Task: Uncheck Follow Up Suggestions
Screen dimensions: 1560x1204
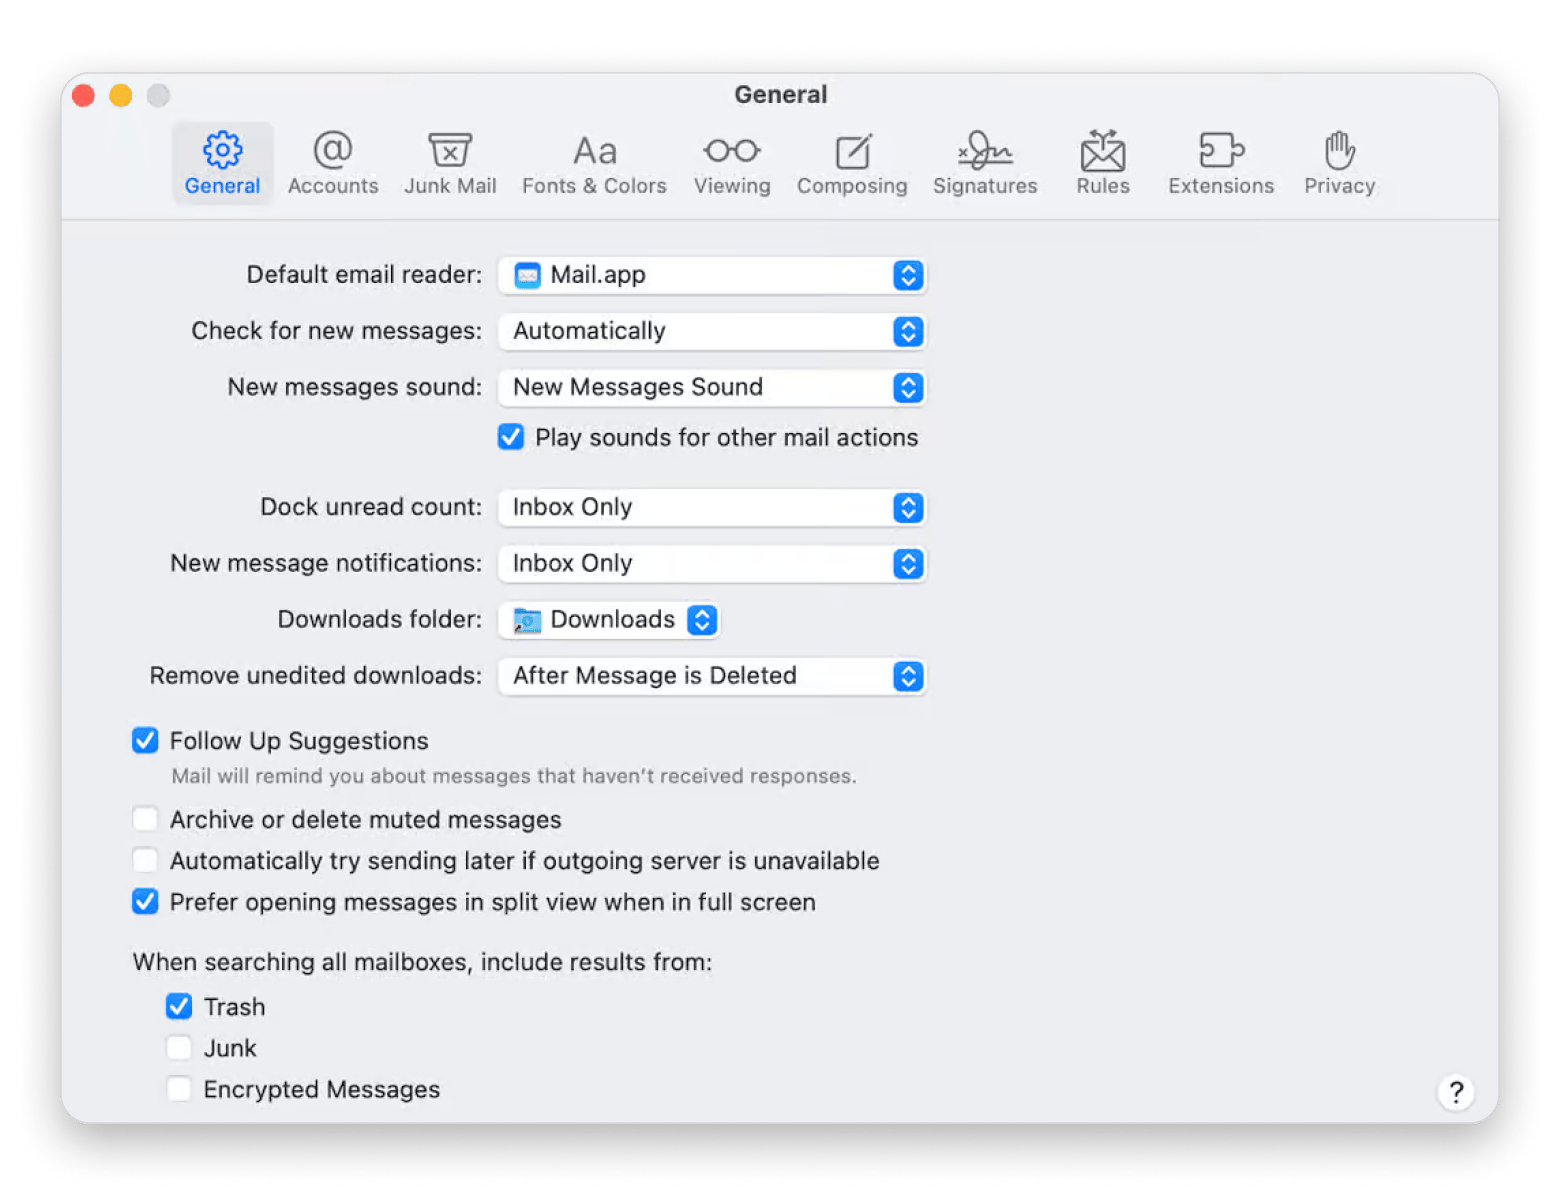Action: (x=146, y=740)
